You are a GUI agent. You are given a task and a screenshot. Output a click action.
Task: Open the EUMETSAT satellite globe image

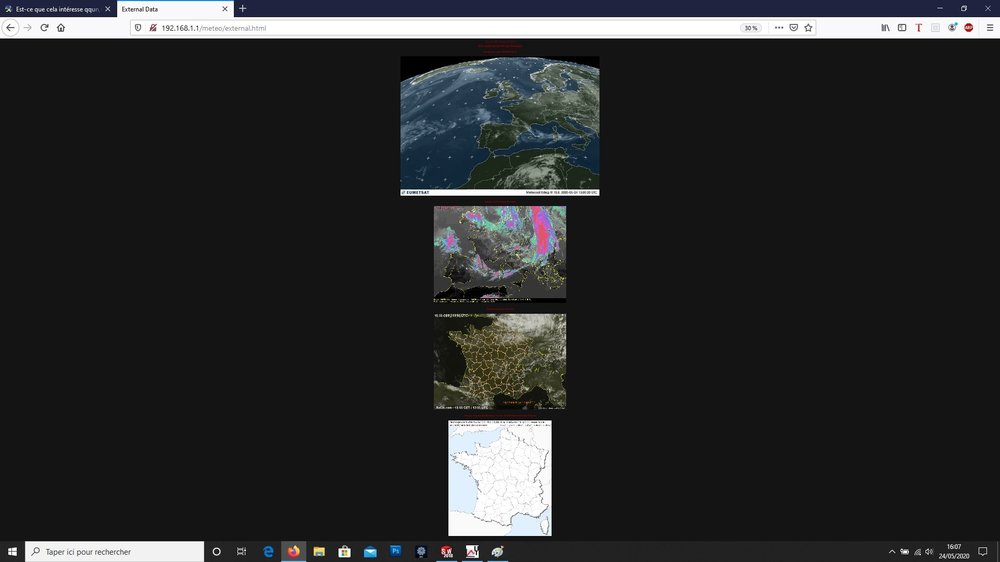click(x=499, y=126)
